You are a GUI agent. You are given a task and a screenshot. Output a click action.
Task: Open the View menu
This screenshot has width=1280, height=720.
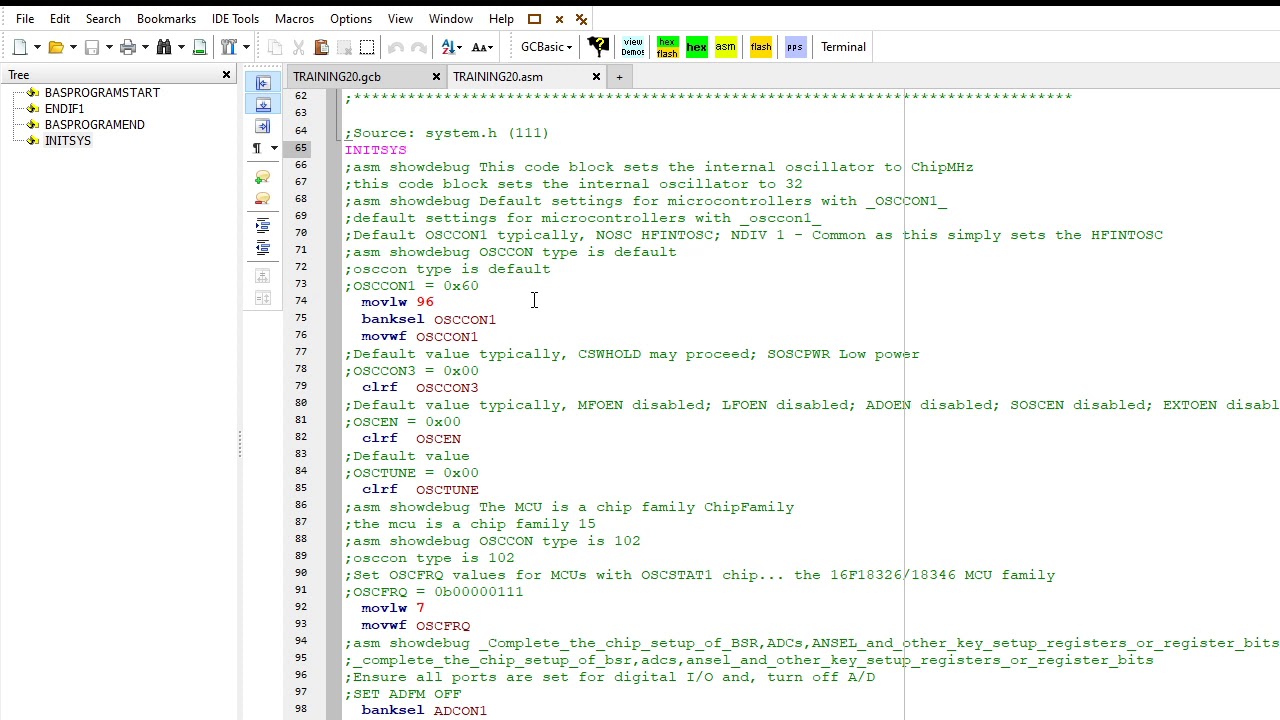pyautogui.click(x=400, y=19)
